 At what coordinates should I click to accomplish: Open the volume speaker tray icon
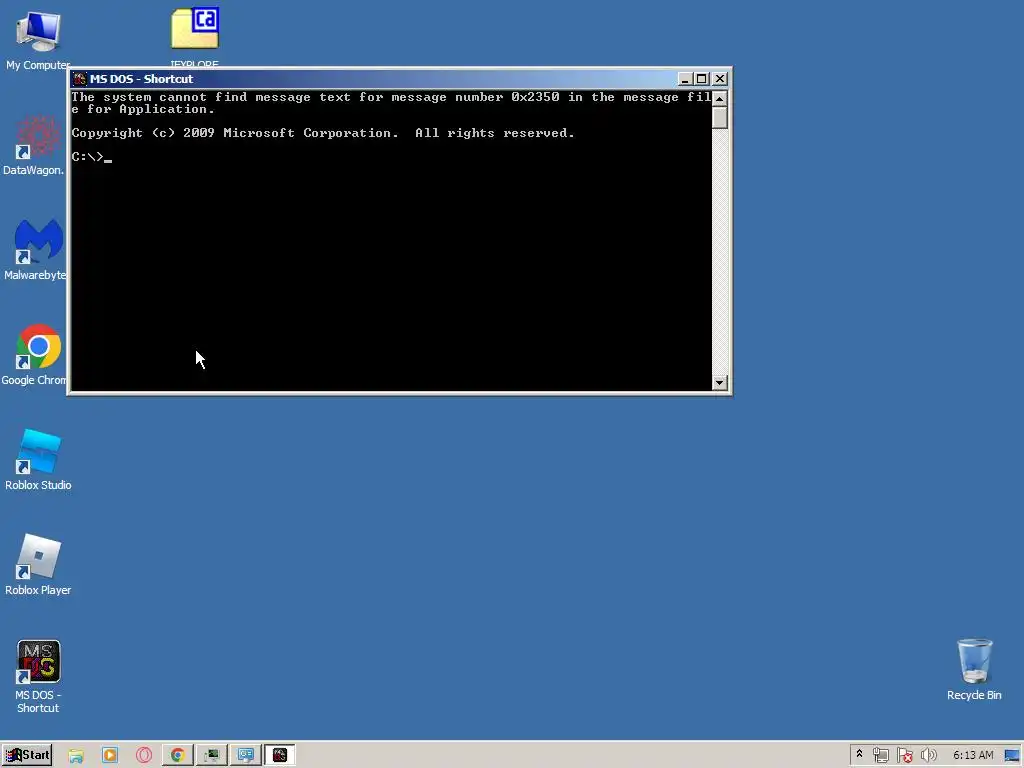click(x=928, y=755)
